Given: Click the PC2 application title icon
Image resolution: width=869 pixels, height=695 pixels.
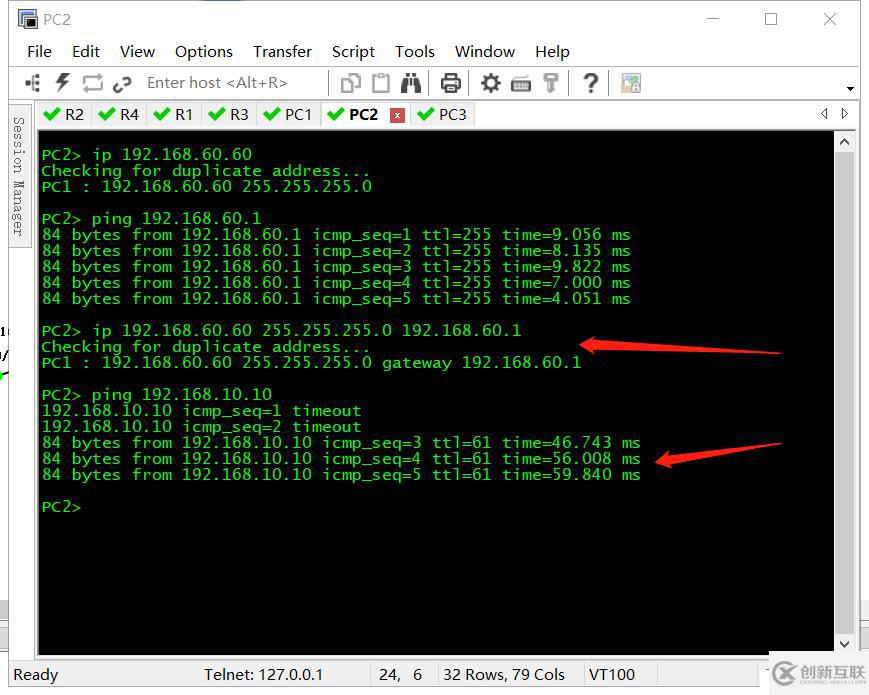Looking at the screenshot, I should coord(28,19).
